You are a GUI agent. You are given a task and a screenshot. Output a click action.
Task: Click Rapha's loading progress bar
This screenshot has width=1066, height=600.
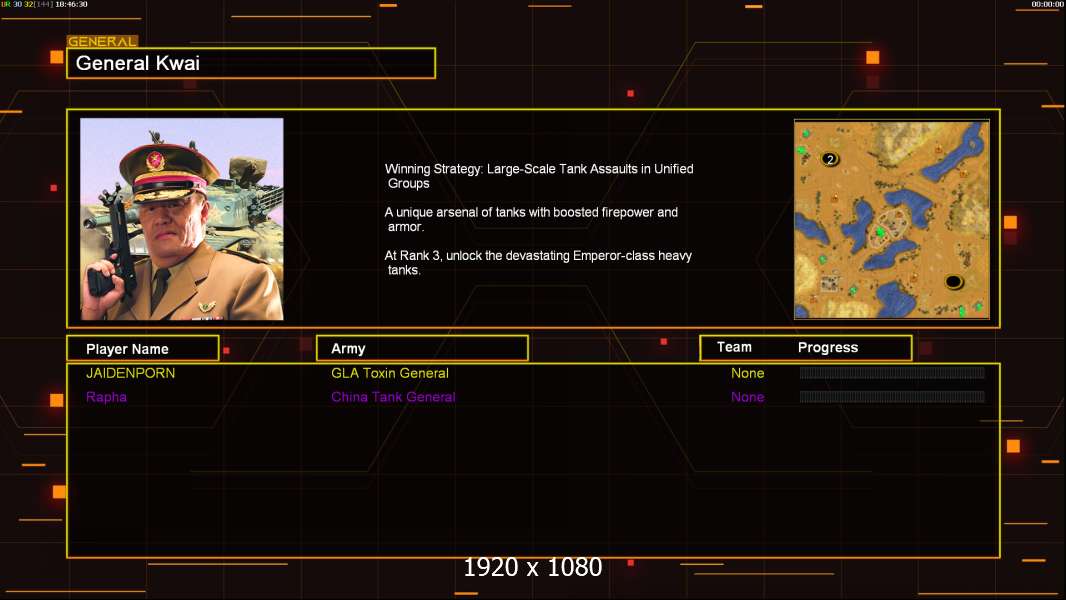pyautogui.click(x=892, y=396)
